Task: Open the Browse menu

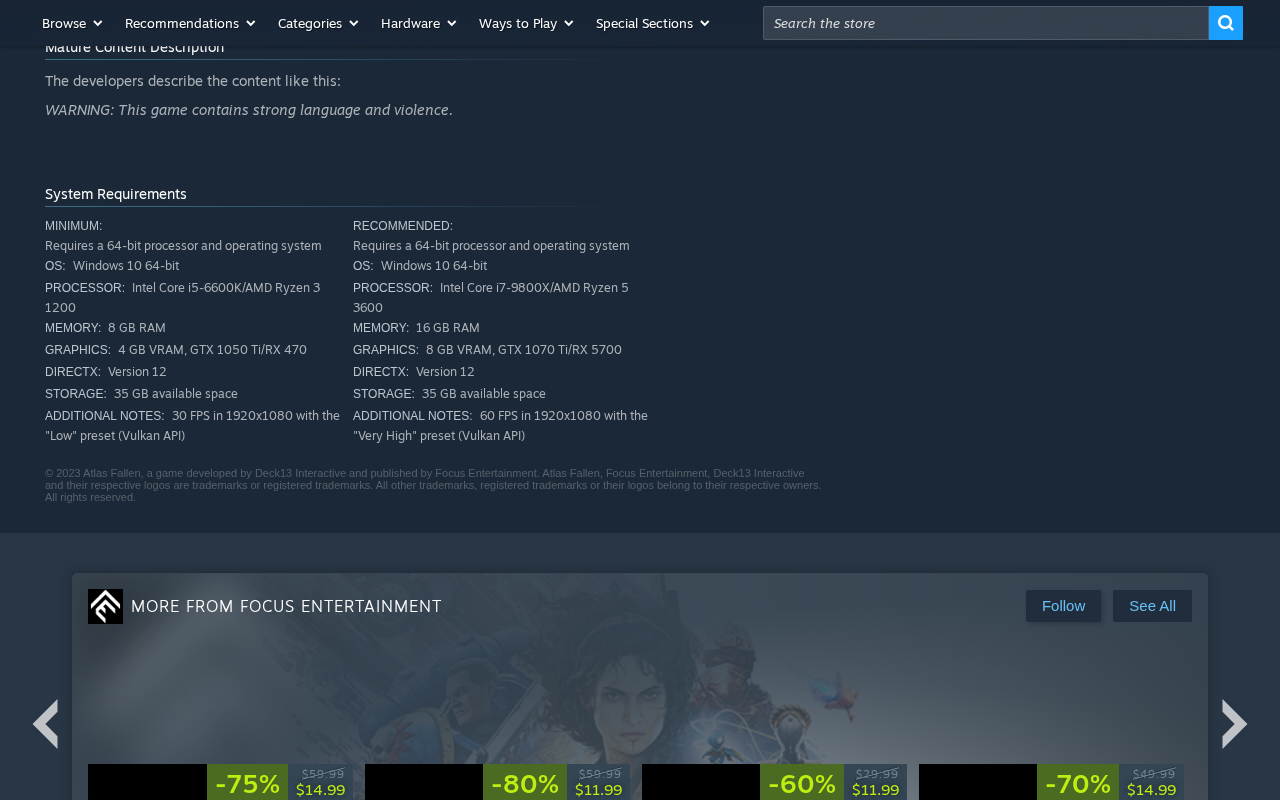Action: tap(71, 23)
